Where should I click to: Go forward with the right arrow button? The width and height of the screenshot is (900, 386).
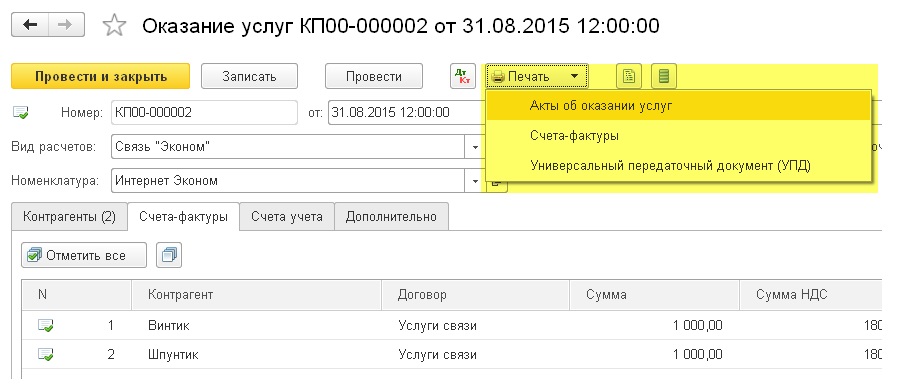[67, 25]
